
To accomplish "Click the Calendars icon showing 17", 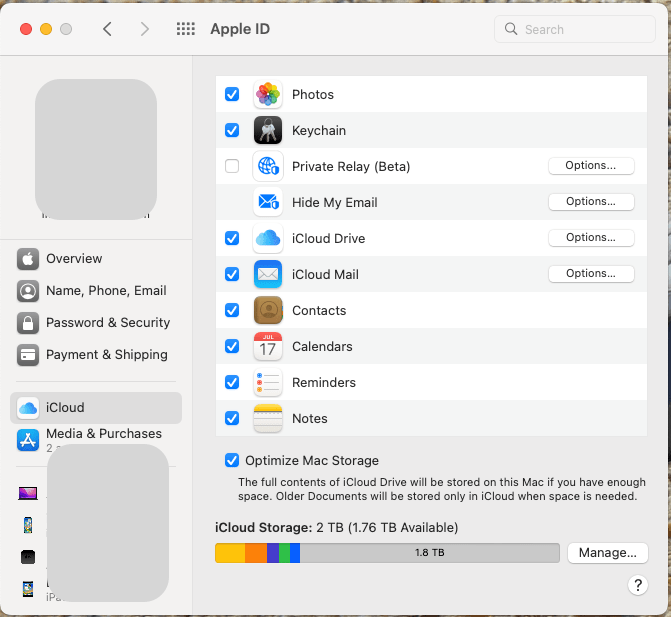I will (268, 346).
